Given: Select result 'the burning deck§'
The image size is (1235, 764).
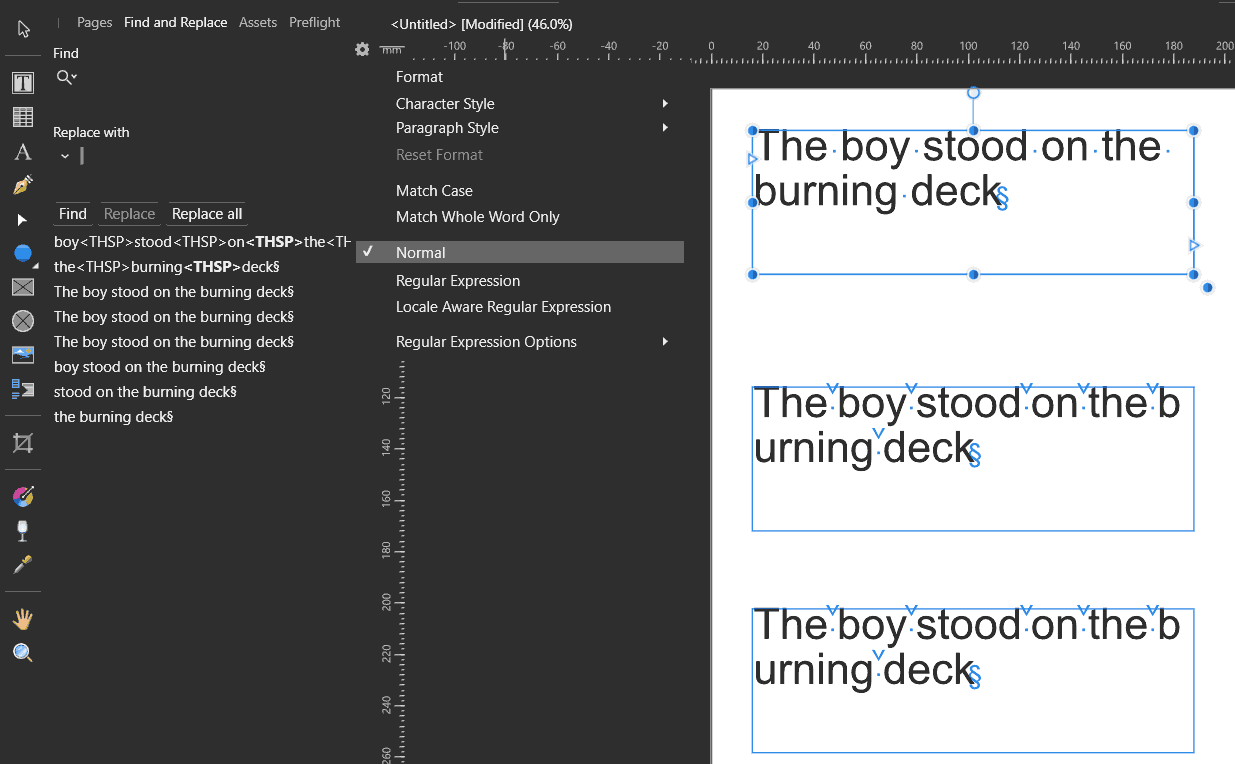Looking at the screenshot, I should (x=114, y=417).
